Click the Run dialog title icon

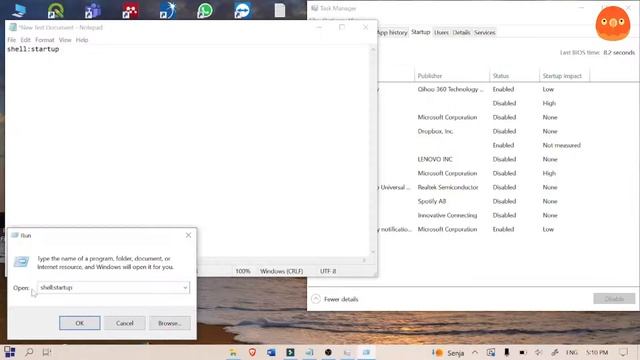coord(15,235)
